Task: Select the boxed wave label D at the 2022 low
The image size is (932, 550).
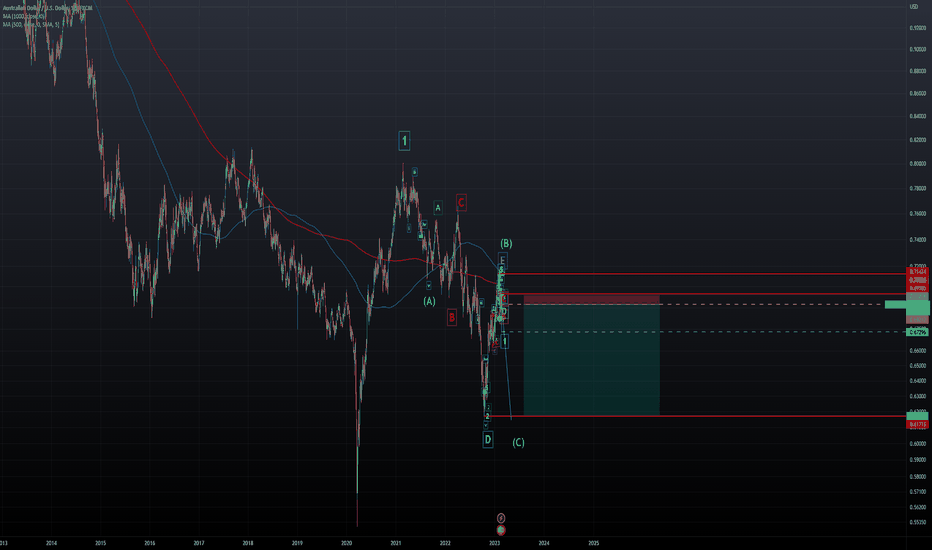Action: point(487,439)
